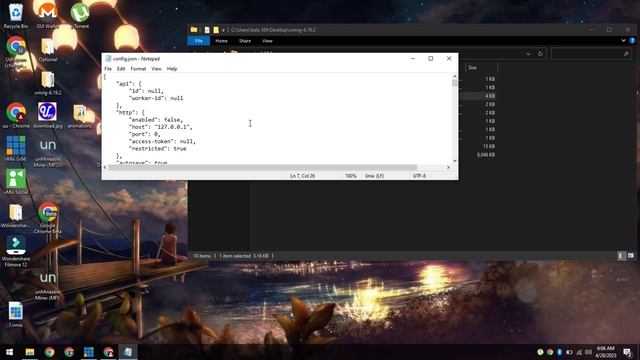Click the "10 items" status text in Explorer
Viewport: 640px width, 360px height.
[x=202, y=256]
